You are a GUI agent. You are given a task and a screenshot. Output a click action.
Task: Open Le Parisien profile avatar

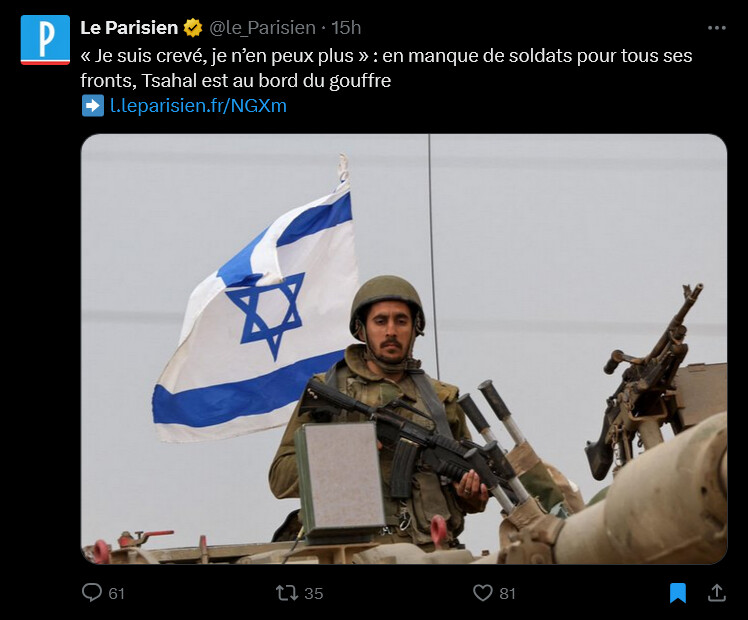(x=45, y=40)
